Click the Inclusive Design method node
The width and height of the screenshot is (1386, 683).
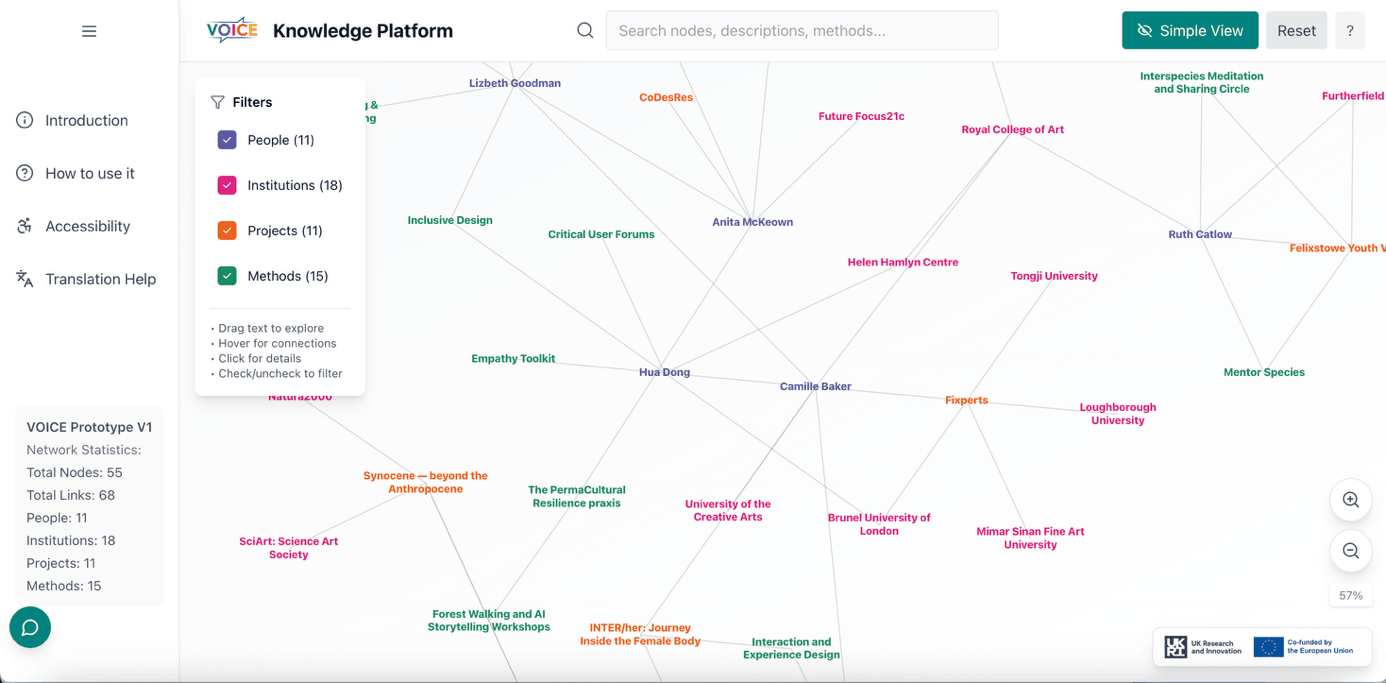click(x=450, y=220)
